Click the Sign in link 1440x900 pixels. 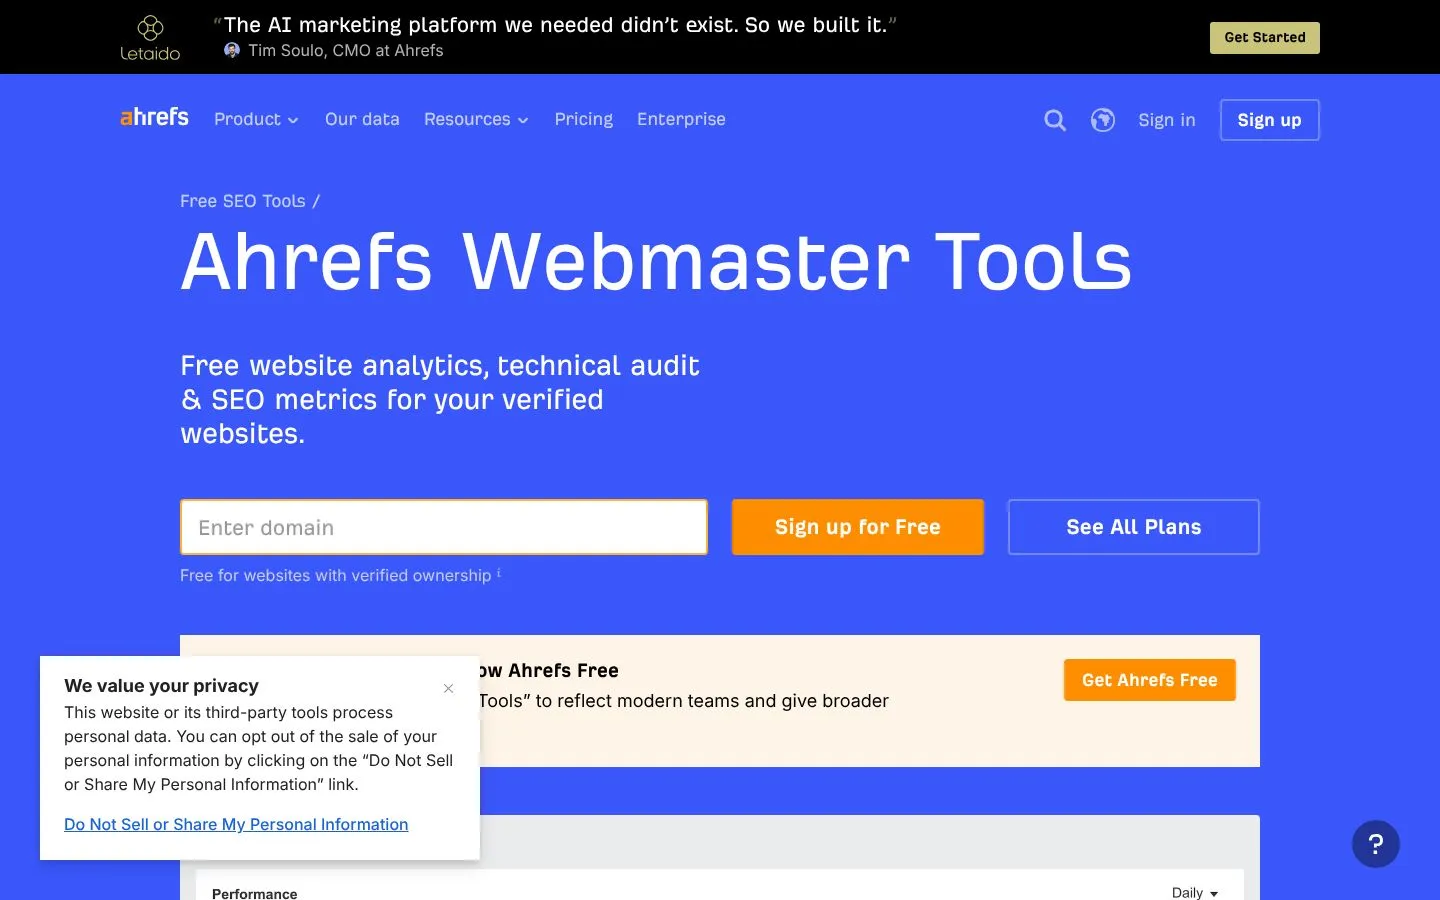1167,120
